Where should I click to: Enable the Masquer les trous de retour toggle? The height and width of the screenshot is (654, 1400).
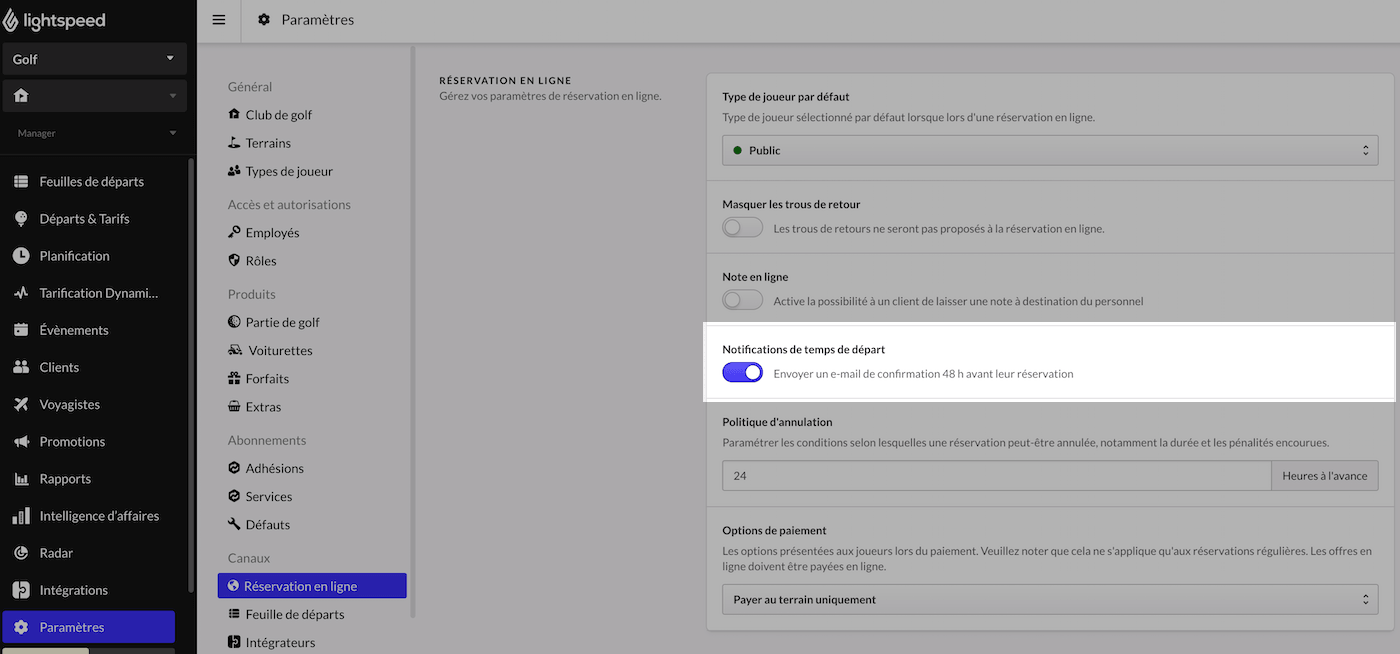(743, 228)
